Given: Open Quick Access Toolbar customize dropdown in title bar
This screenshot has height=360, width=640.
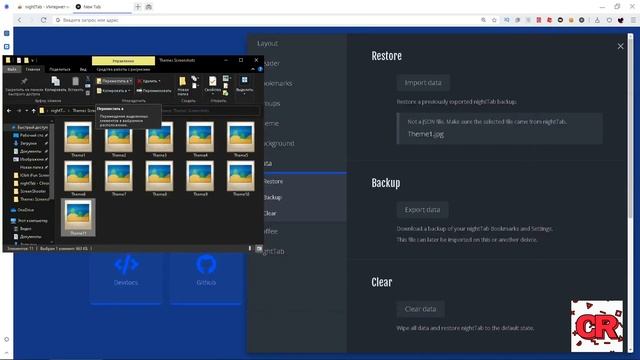Looking at the screenshot, I should [x=33, y=60].
